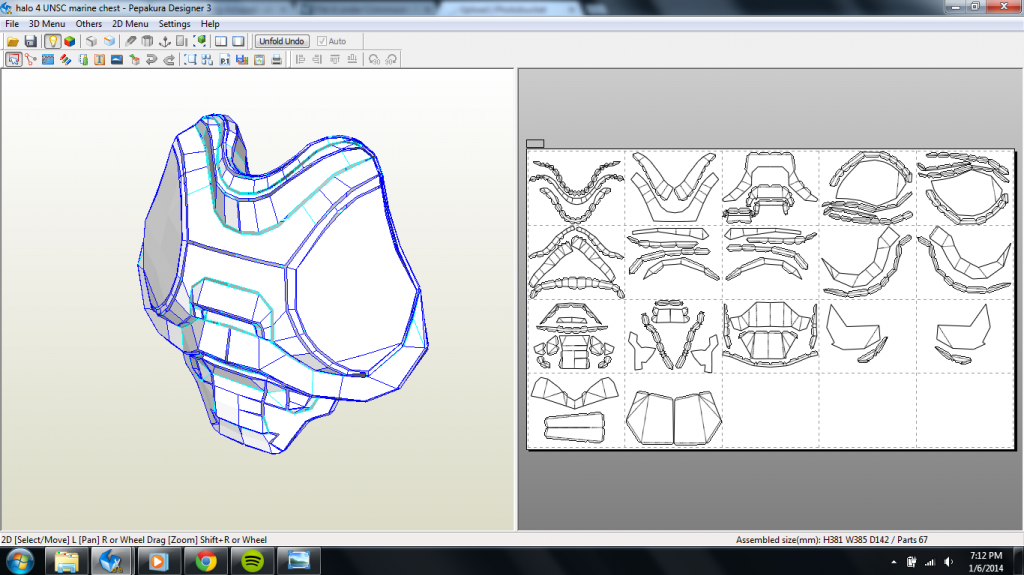The width and height of the screenshot is (1024, 575).
Task: Open the File menu
Action: coord(12,24)
